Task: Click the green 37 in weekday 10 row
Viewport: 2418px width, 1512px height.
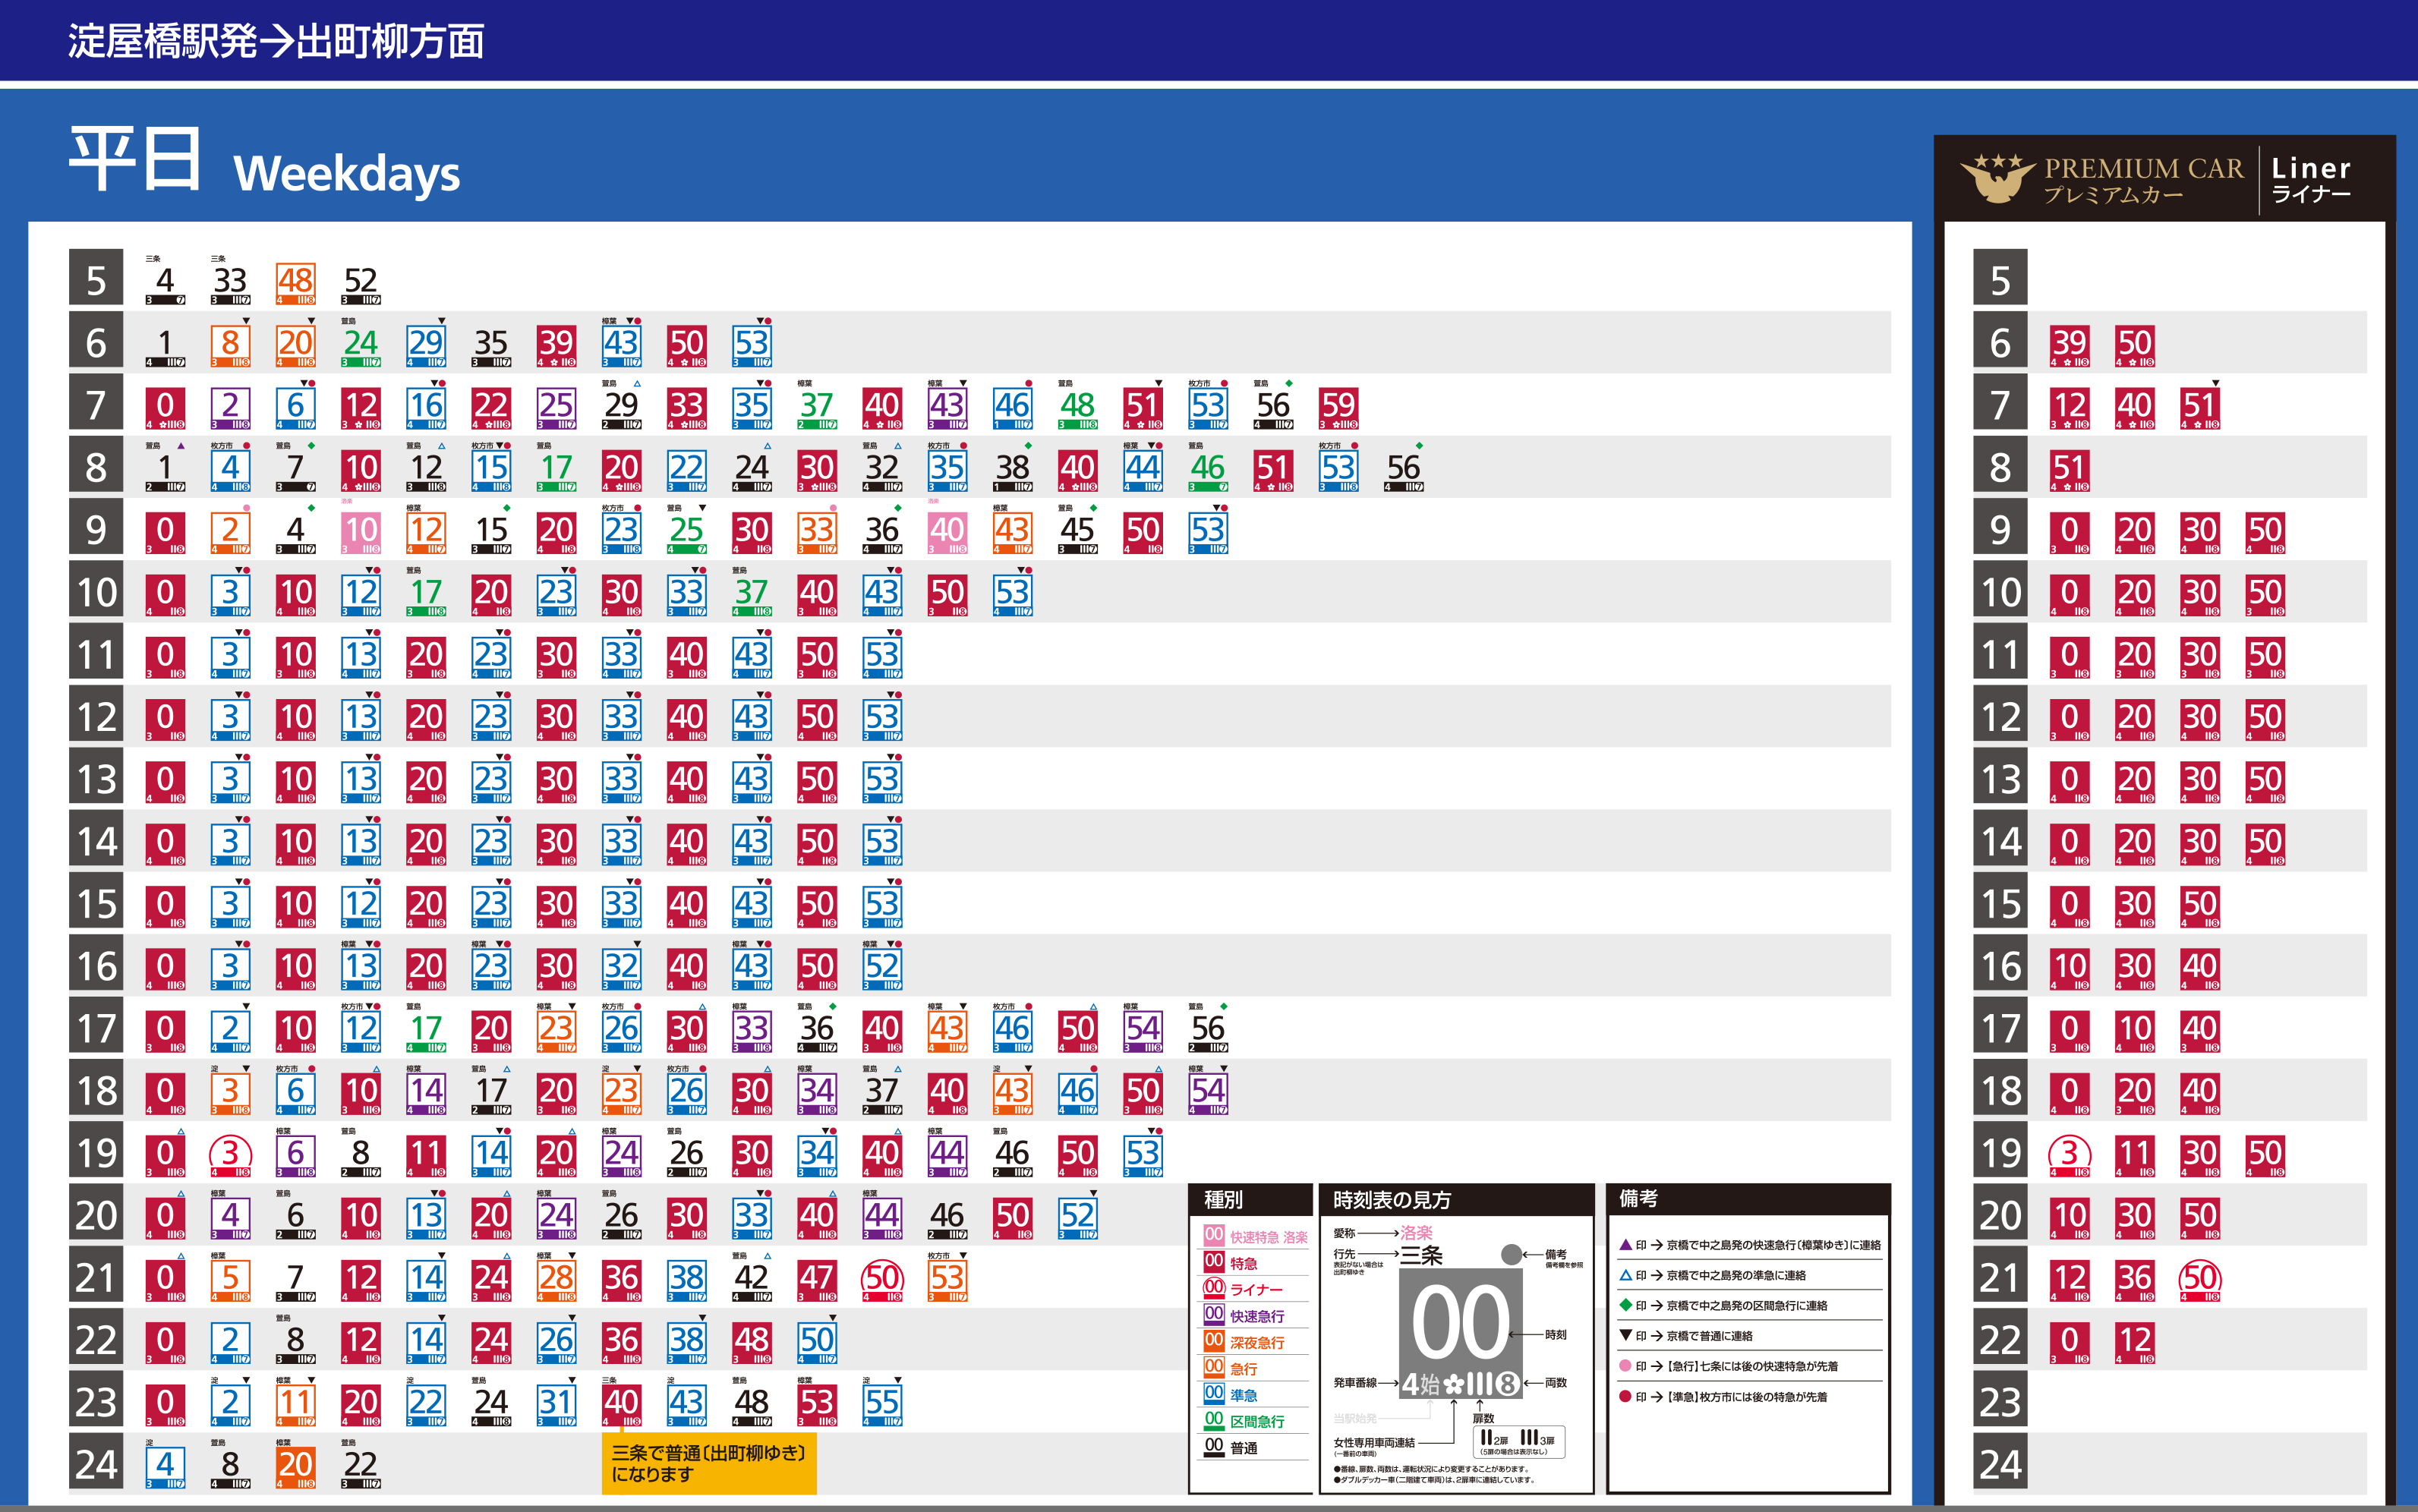Action: pyautogui.click(x=751, y=595)
